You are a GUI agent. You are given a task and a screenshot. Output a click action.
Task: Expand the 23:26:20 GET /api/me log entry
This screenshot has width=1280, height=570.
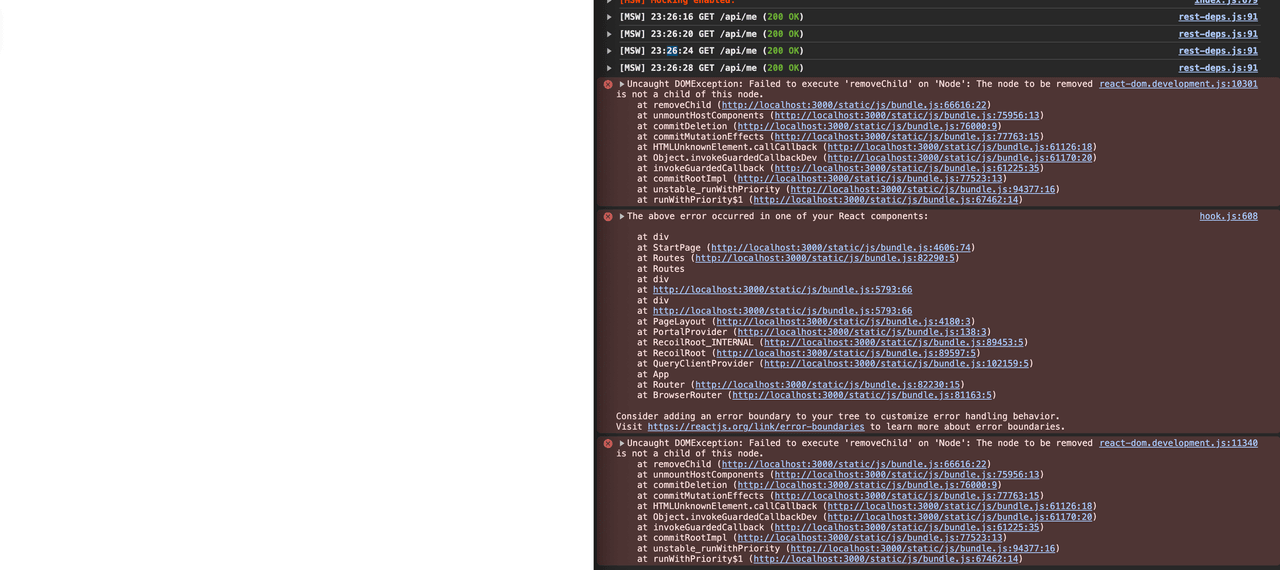pos(609,34)
